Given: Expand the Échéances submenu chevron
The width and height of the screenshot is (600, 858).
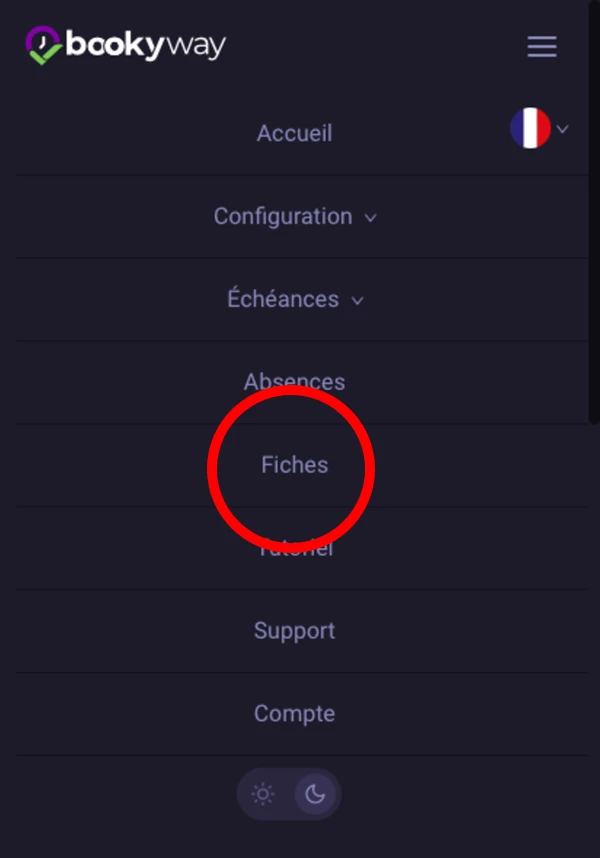Looking at the screenshot, I should pyautogui.click(x=357, y=301).
